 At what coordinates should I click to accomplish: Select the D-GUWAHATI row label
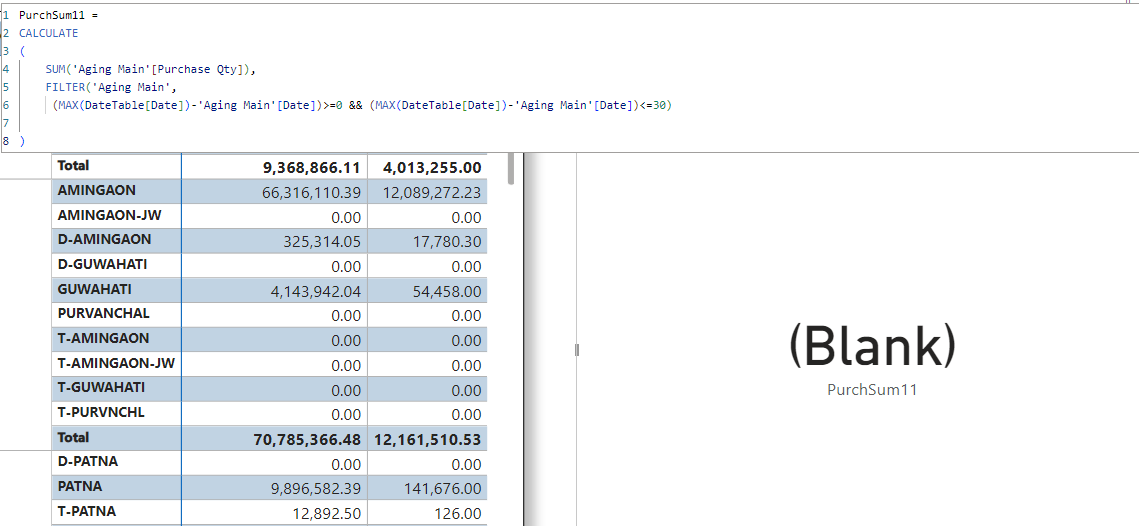[102, 264]
